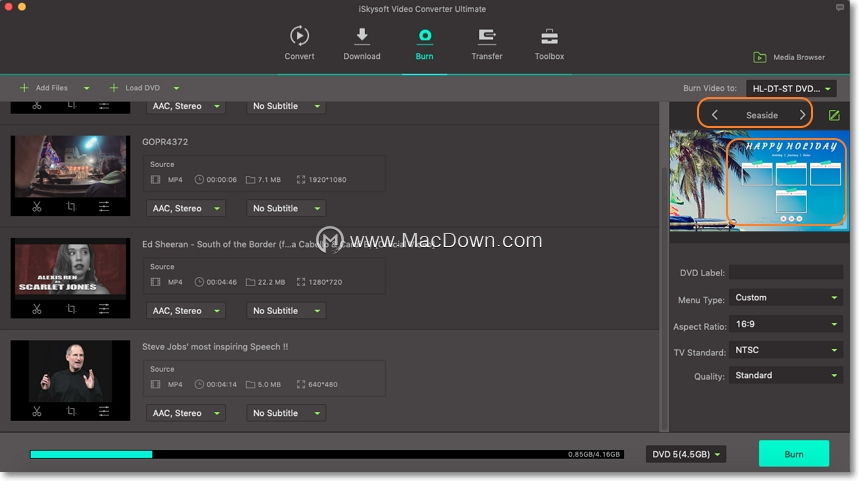Open effects settings for GOPR4372
859x481 pixels.
[104, 207]
